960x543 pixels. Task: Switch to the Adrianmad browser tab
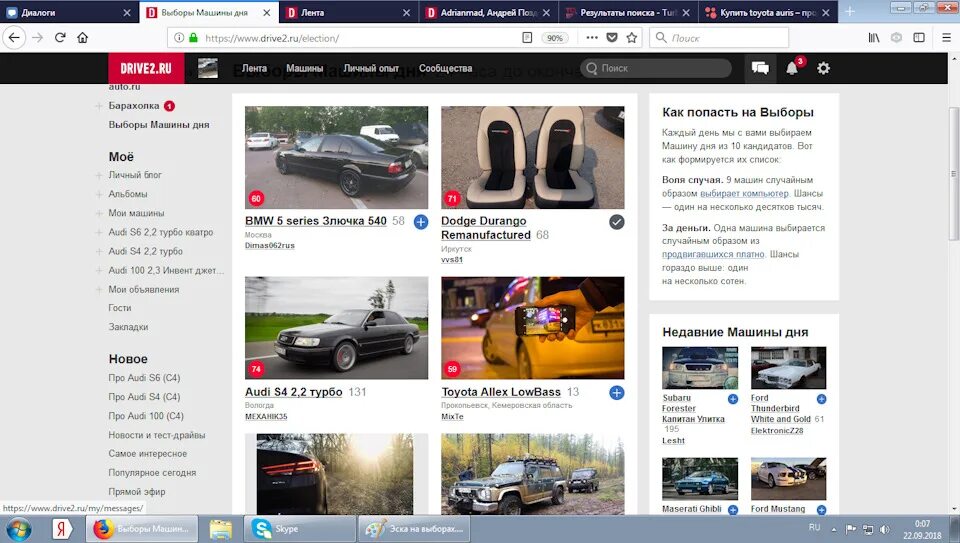489,12
